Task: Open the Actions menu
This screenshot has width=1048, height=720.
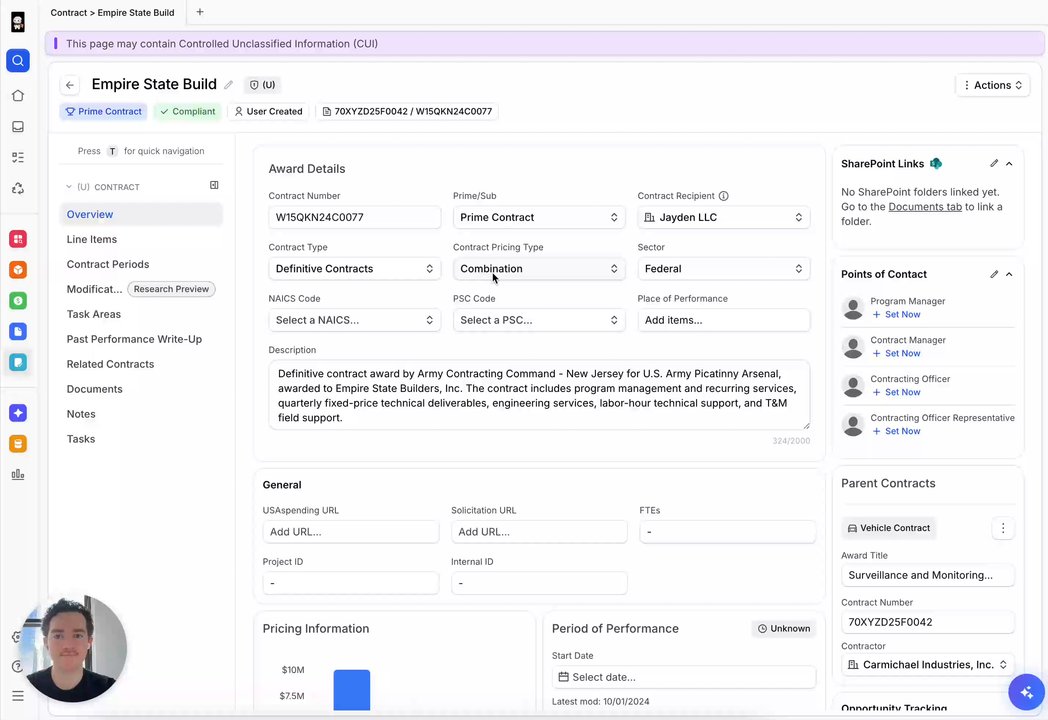Action: point(993,85)
